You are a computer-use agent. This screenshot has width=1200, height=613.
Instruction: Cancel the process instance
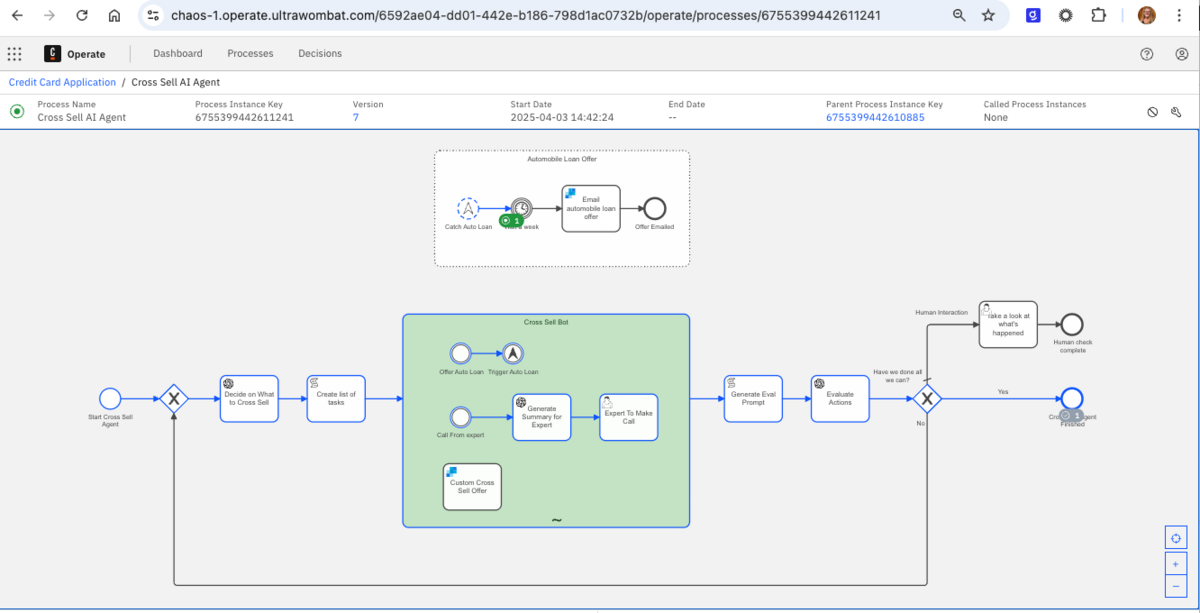(1152, 112)
